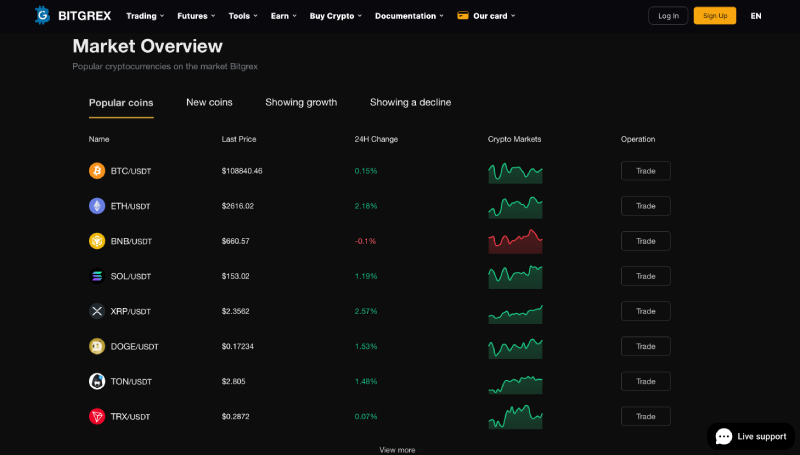Open the TRX/USDT sparkline chart
The width and height of the screenshot is (800, 455).
point(515,417)
